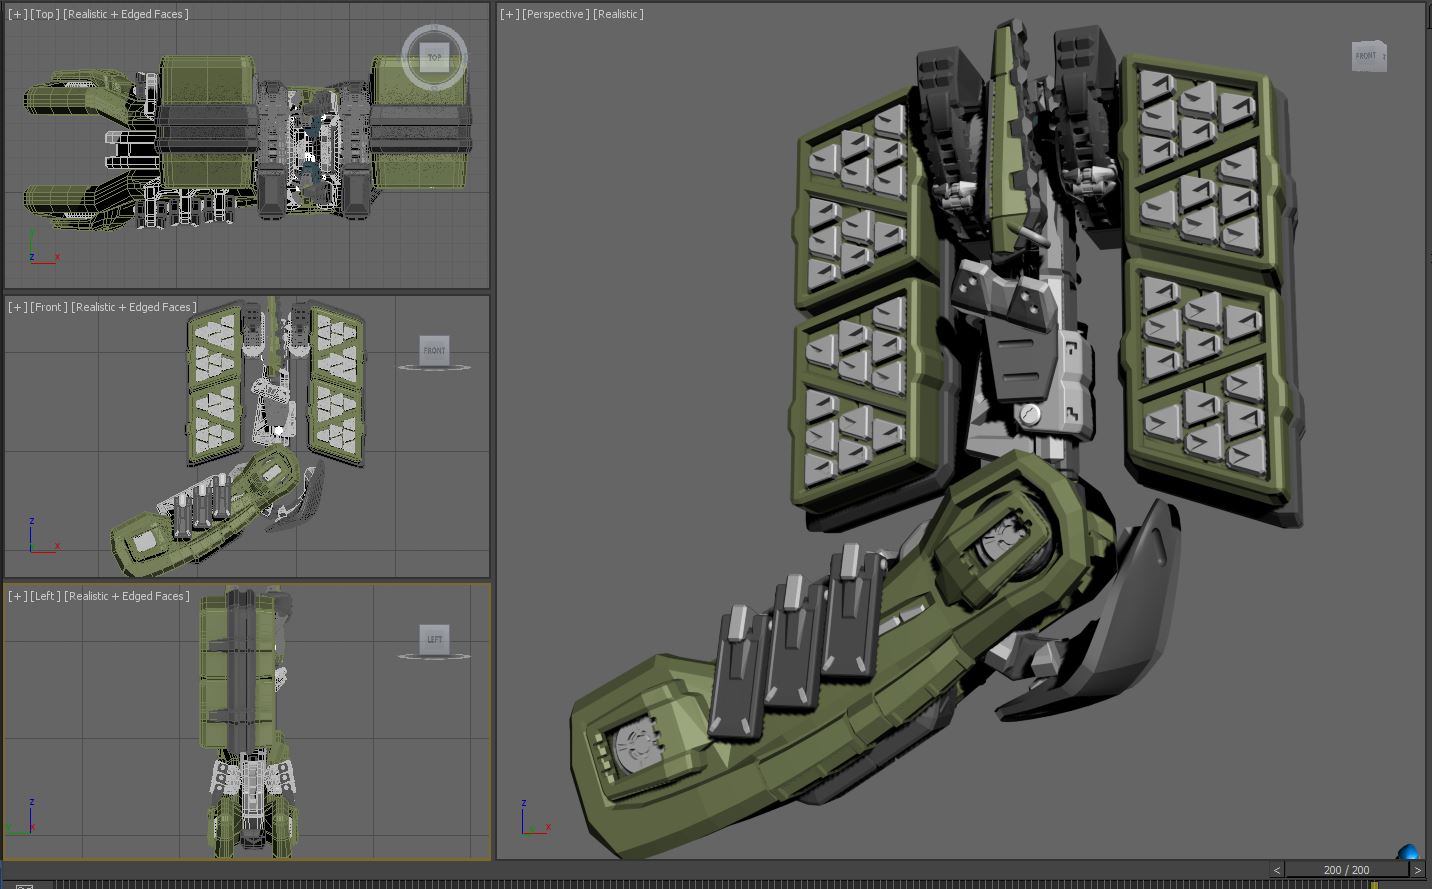Click the ViewCube in the Perspective viewport
Viewport: 1432px width, 889px height.
1367,56
